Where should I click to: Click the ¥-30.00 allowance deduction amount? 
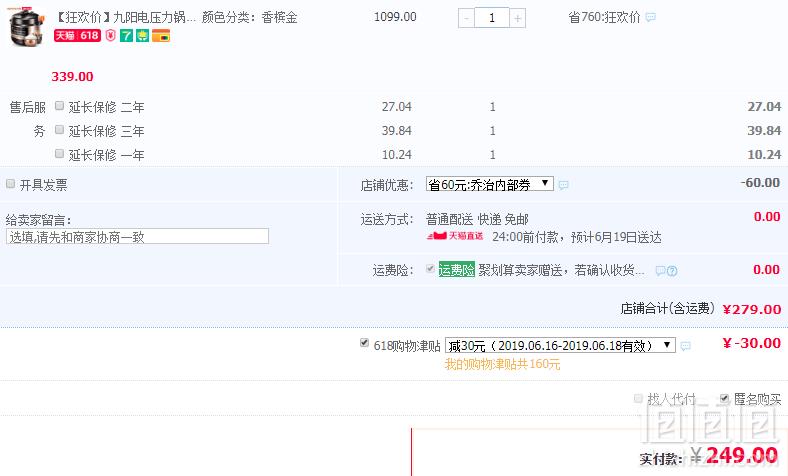751,343
